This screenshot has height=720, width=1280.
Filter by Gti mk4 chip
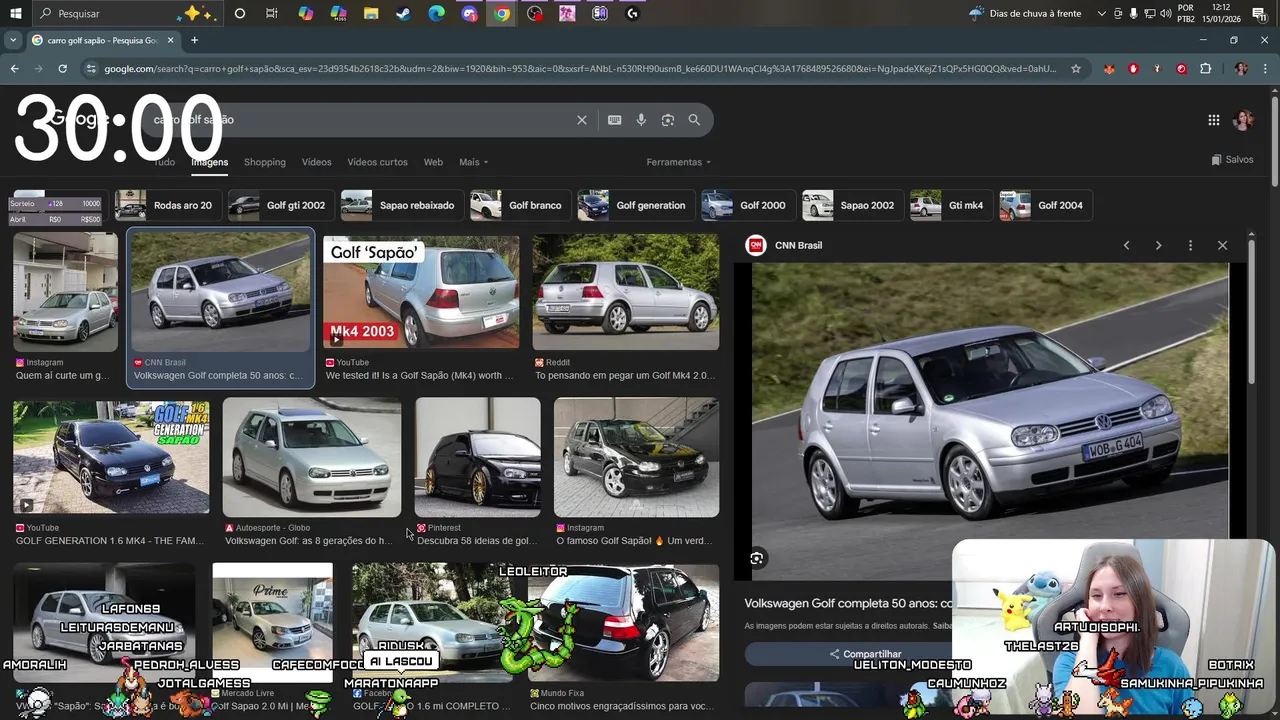pyautogui.click(x=950, y=205)
